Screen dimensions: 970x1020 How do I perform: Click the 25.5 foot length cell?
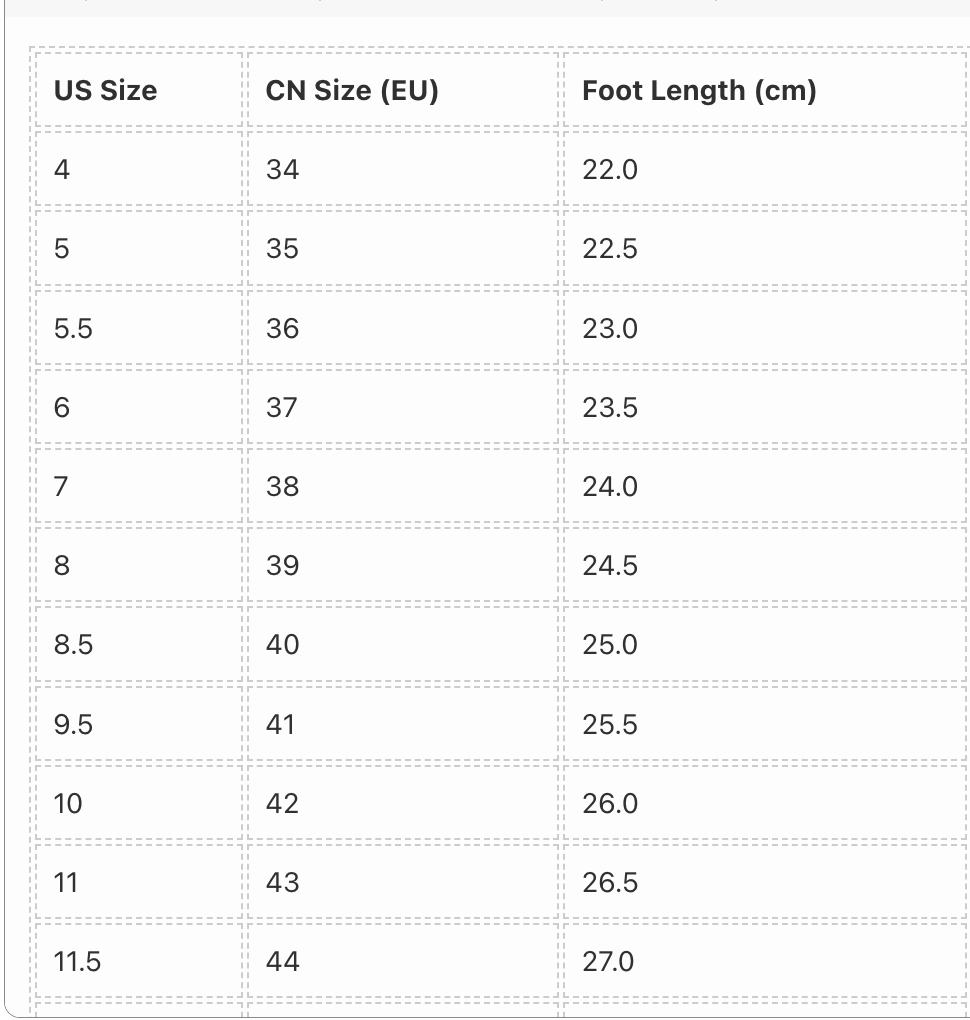[765, 724]
